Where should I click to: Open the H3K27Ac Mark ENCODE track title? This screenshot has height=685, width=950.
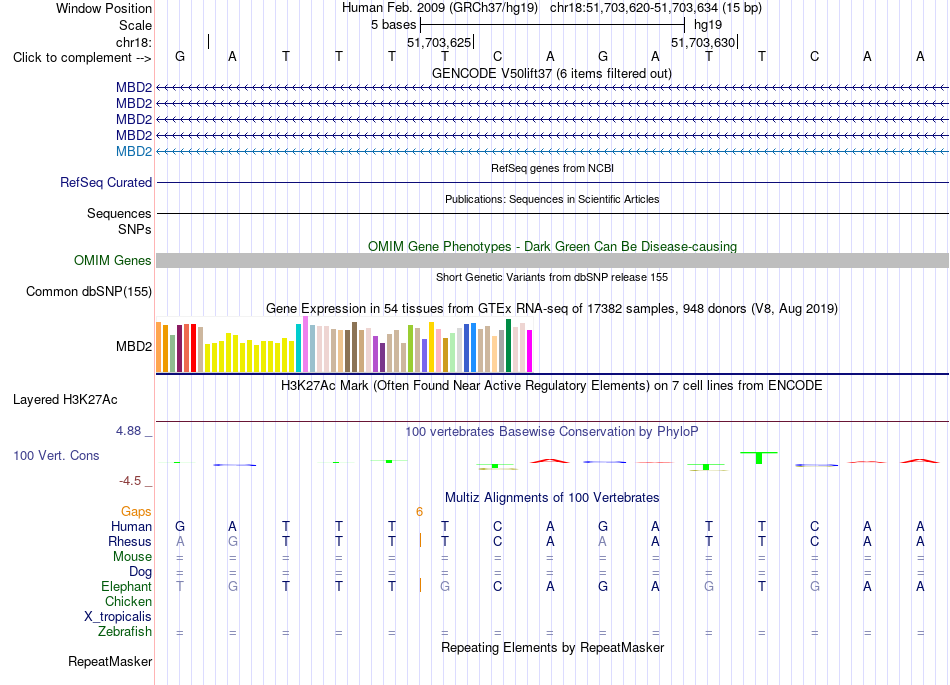coord(552,386)
